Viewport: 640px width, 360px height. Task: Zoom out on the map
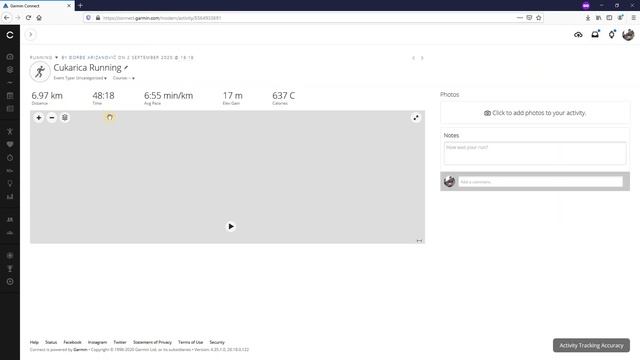52,118
